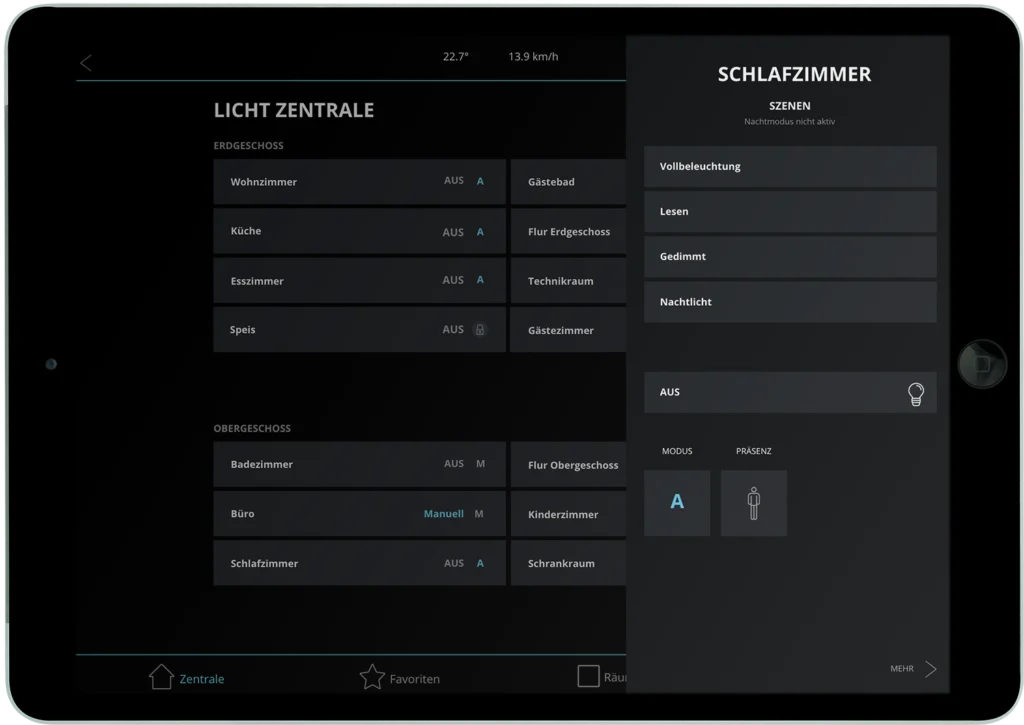This screenshot has height=725, width=1024.
Task: Activate the Nachtlicht scene
Action: [x=790, y=301]
